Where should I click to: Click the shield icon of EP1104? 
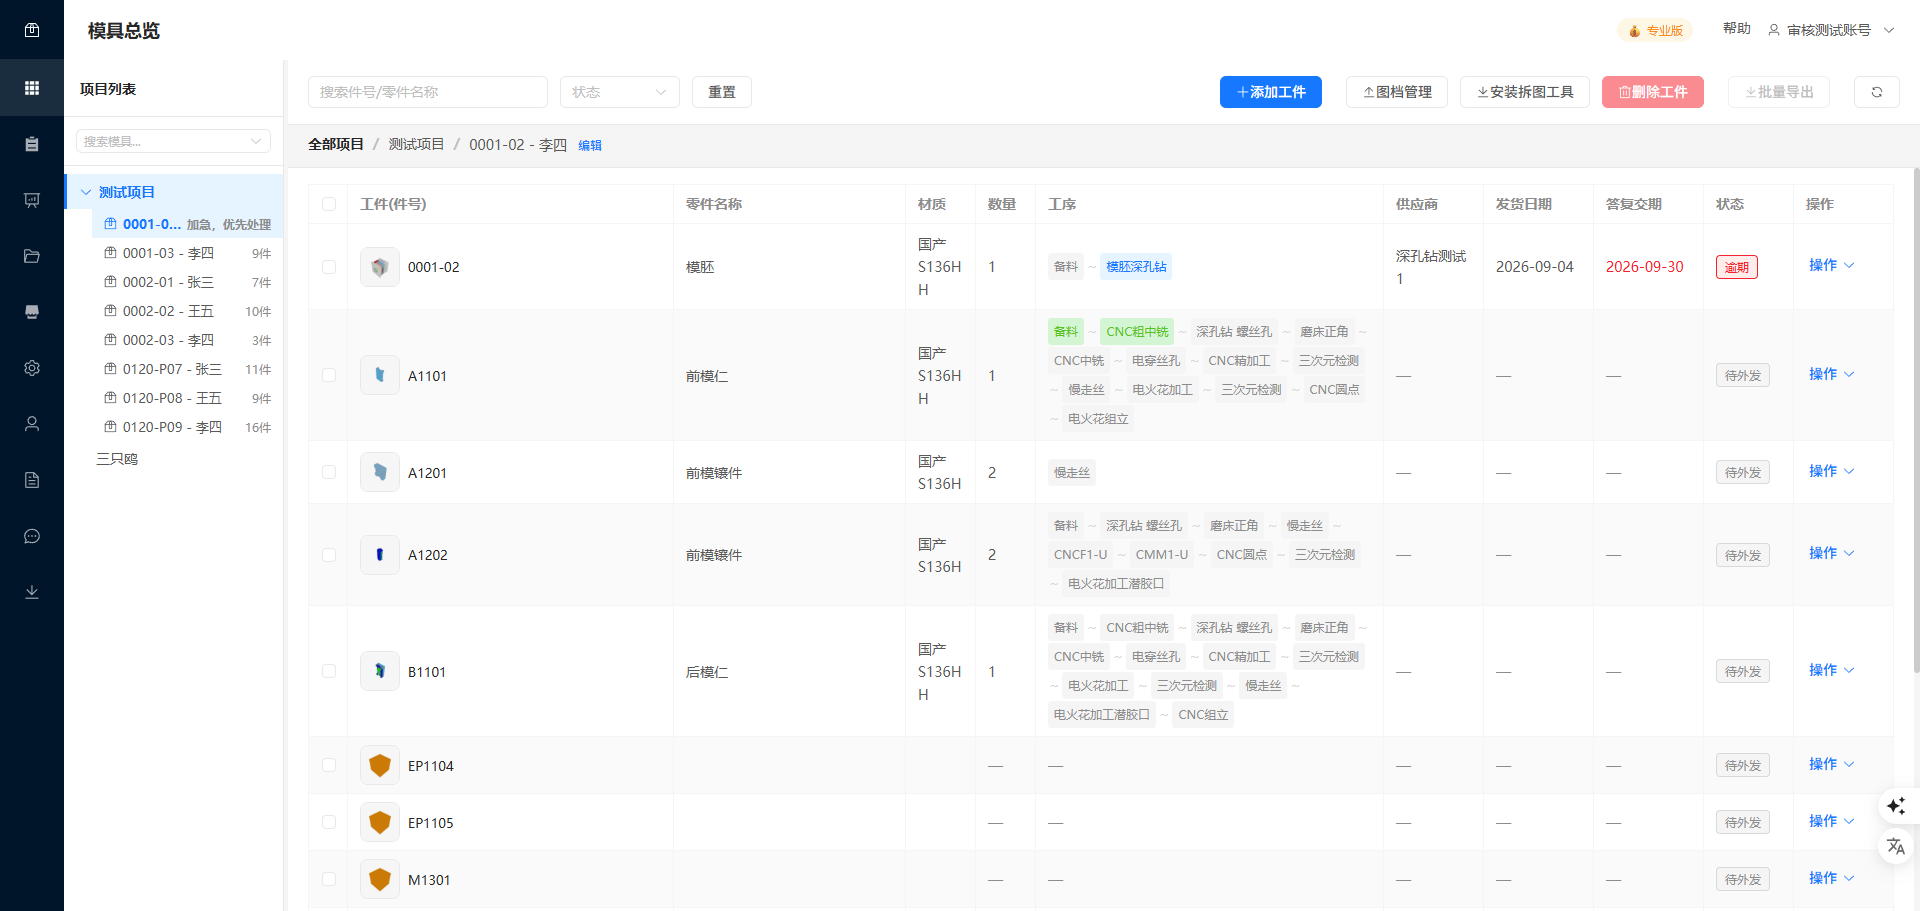click(380, 765)
